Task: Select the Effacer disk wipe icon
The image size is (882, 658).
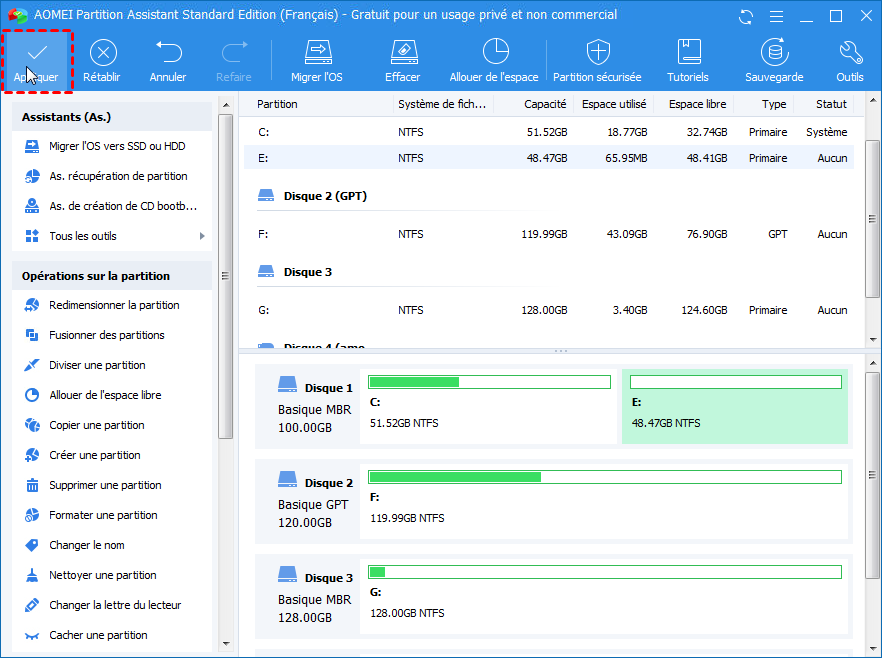Action: [402, 54]
